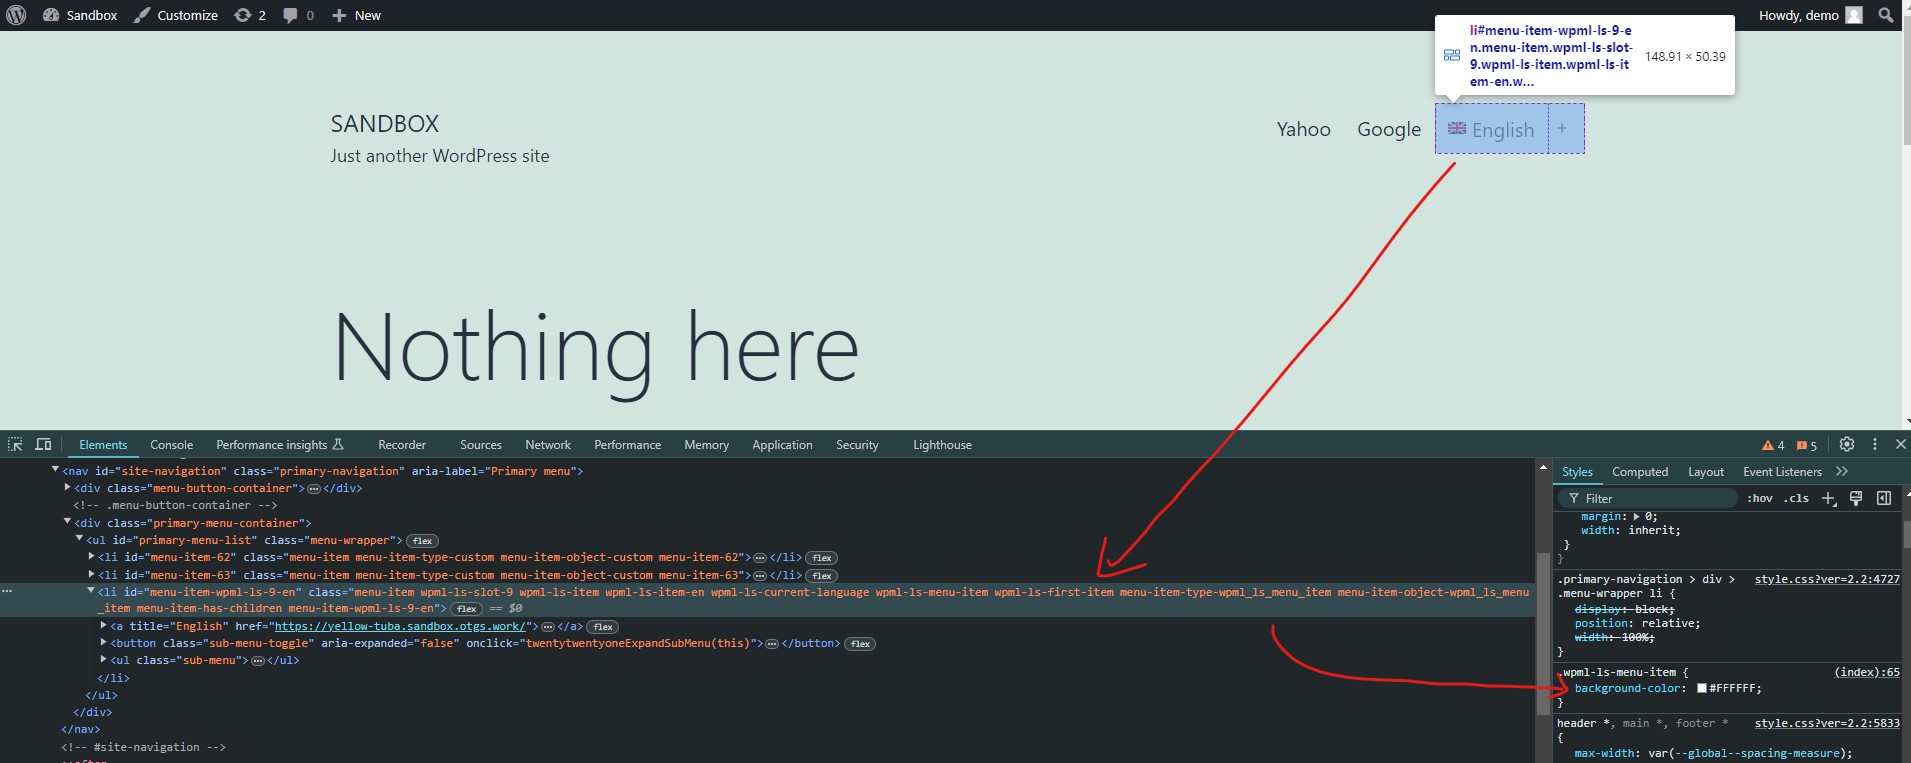Collapse the nav#site-navigation node
Viewport: 1911px width, 763px height.
tap(55, 470)
